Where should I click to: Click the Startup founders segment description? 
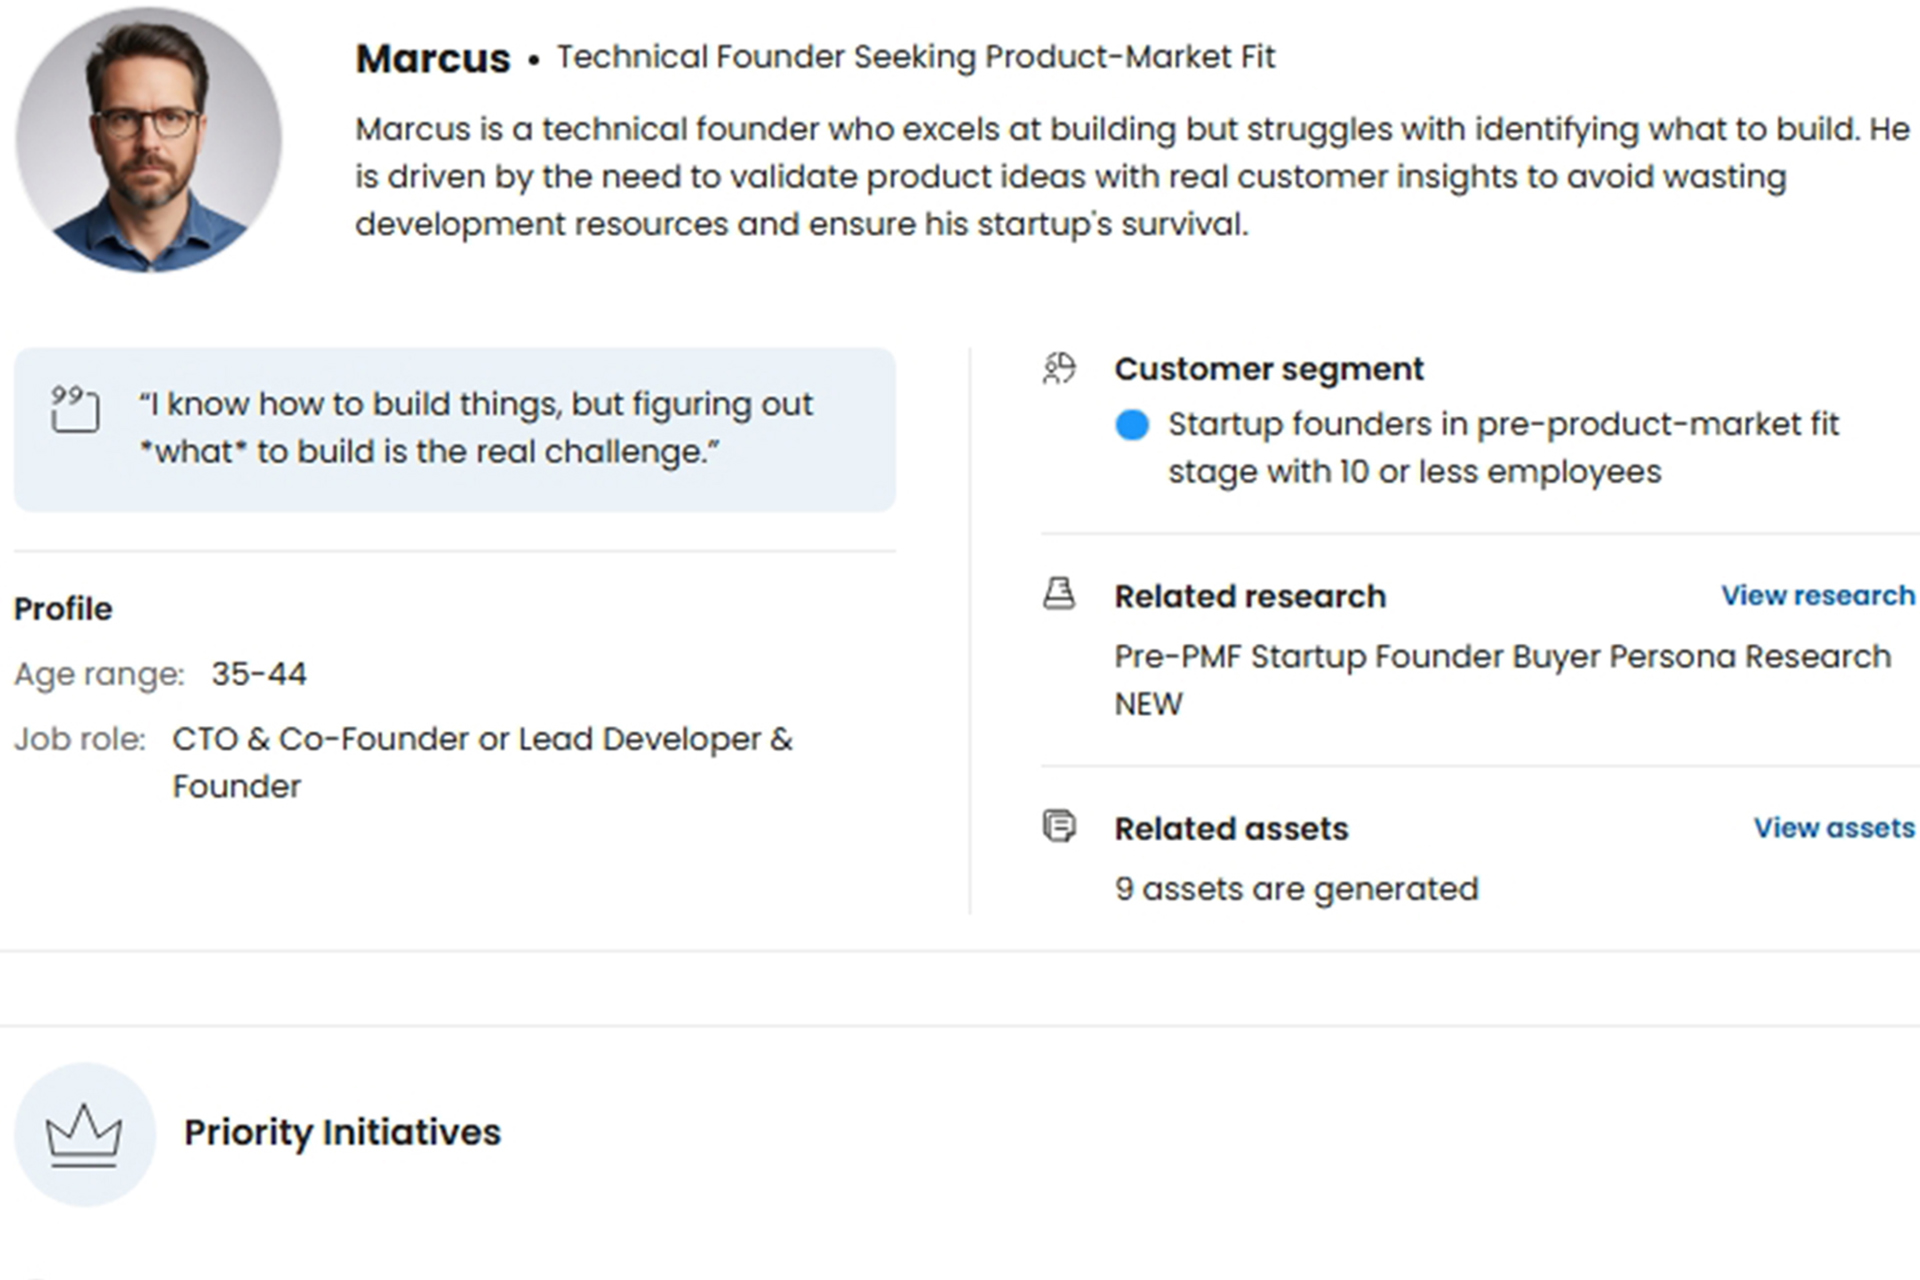(x=1502, y=448)
